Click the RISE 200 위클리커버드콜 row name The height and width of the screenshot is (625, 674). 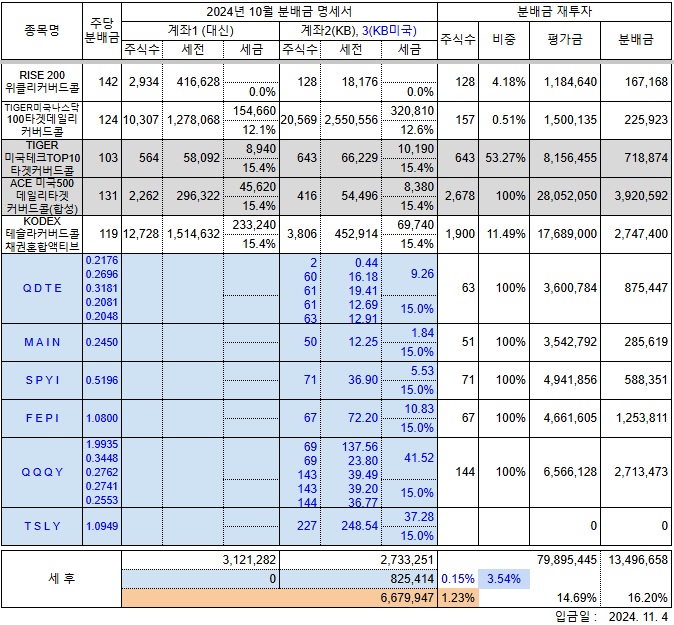click(42, 82)
